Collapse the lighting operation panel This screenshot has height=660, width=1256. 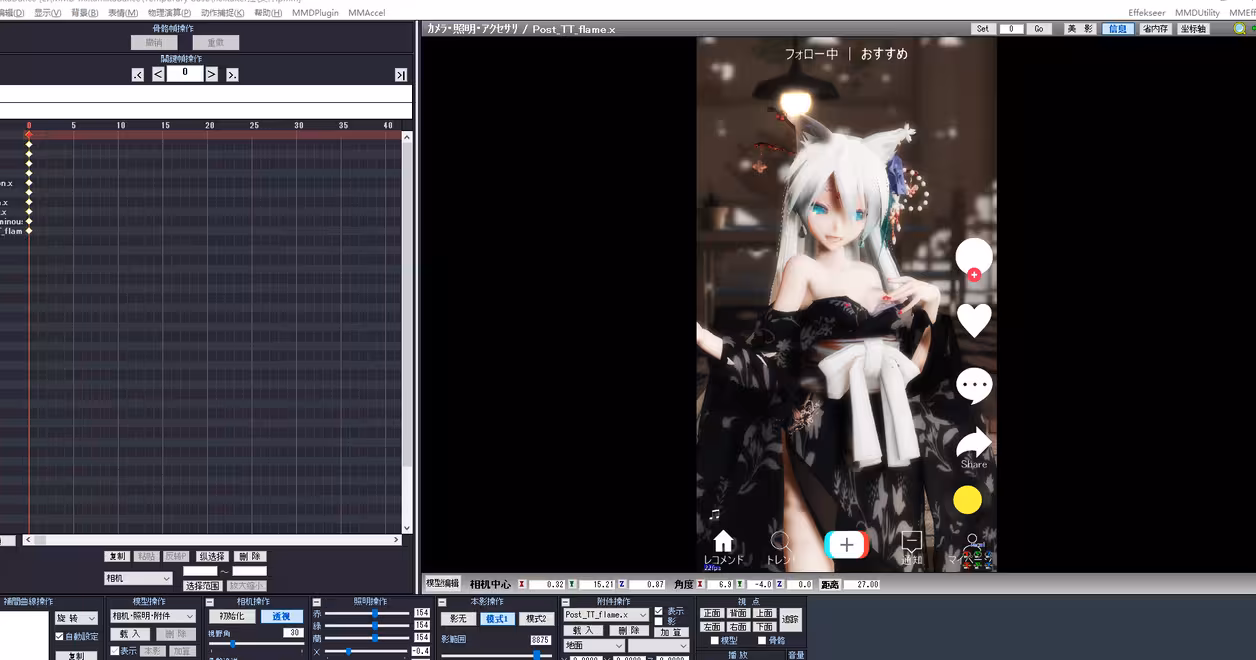pos(316,602)
